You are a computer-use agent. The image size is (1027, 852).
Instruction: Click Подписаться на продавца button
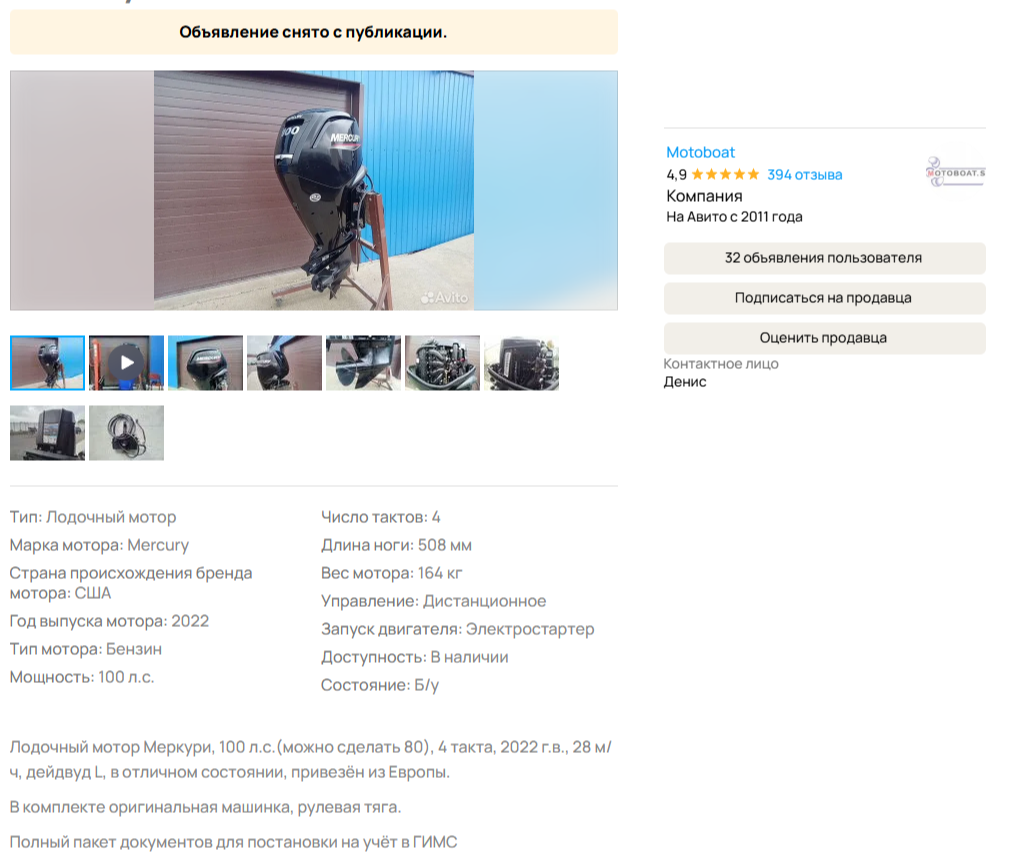(825, 298)
